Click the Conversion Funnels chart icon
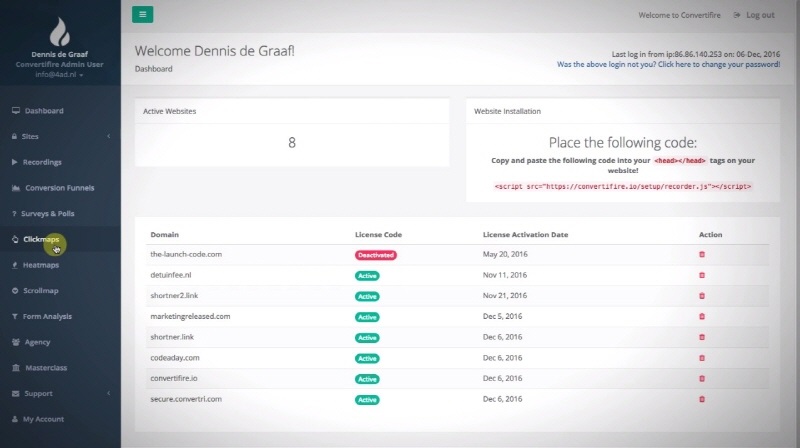Image resolution: width=800 pixels, height=448 pixels. pyautogui.click(x=16, y=188)
